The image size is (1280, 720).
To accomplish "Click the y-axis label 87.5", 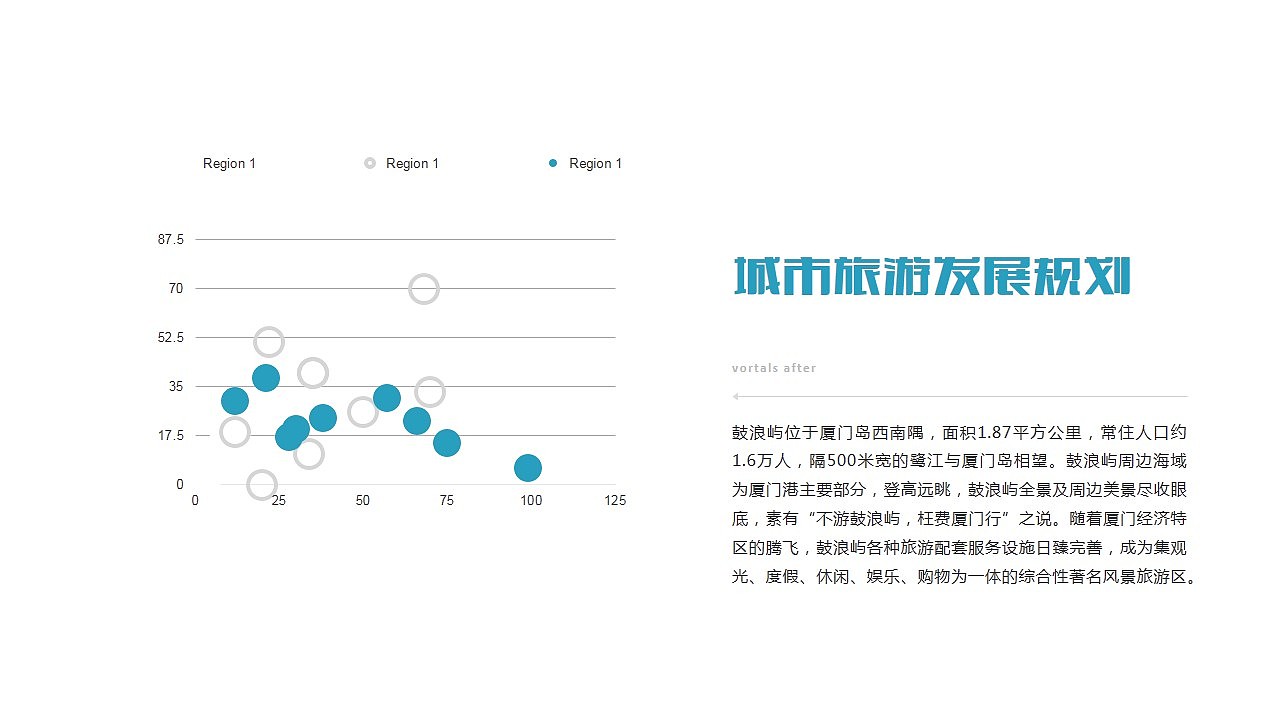I will click(x=171, y=239).
